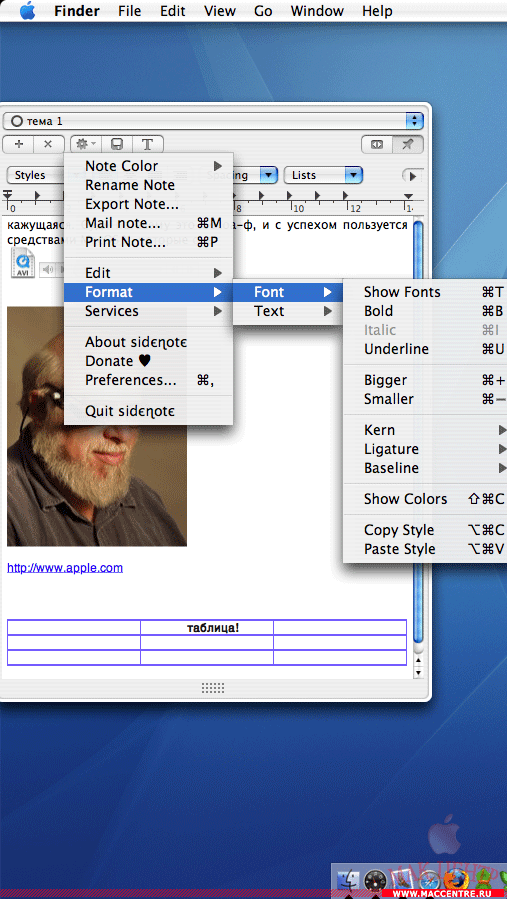Choose Show Colors
Viewport: 507px width, 899px height.
(425, 499)
